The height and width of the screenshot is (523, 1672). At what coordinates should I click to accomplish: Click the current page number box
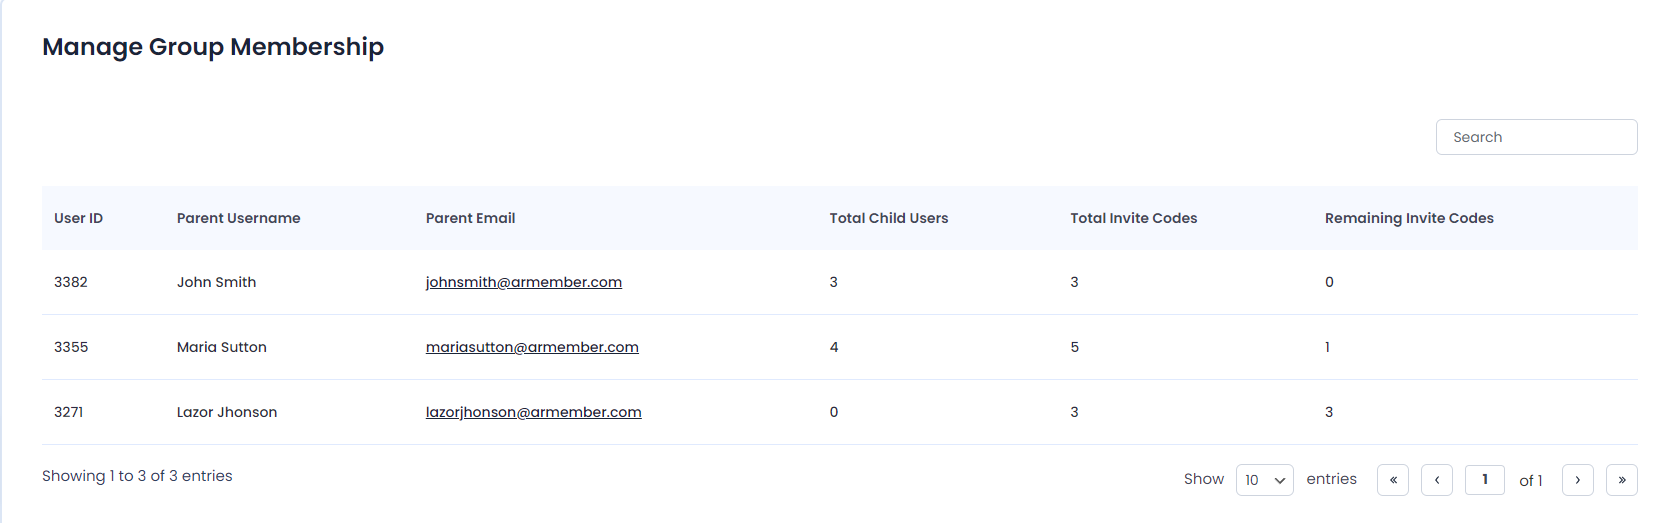click(1485, 480)
